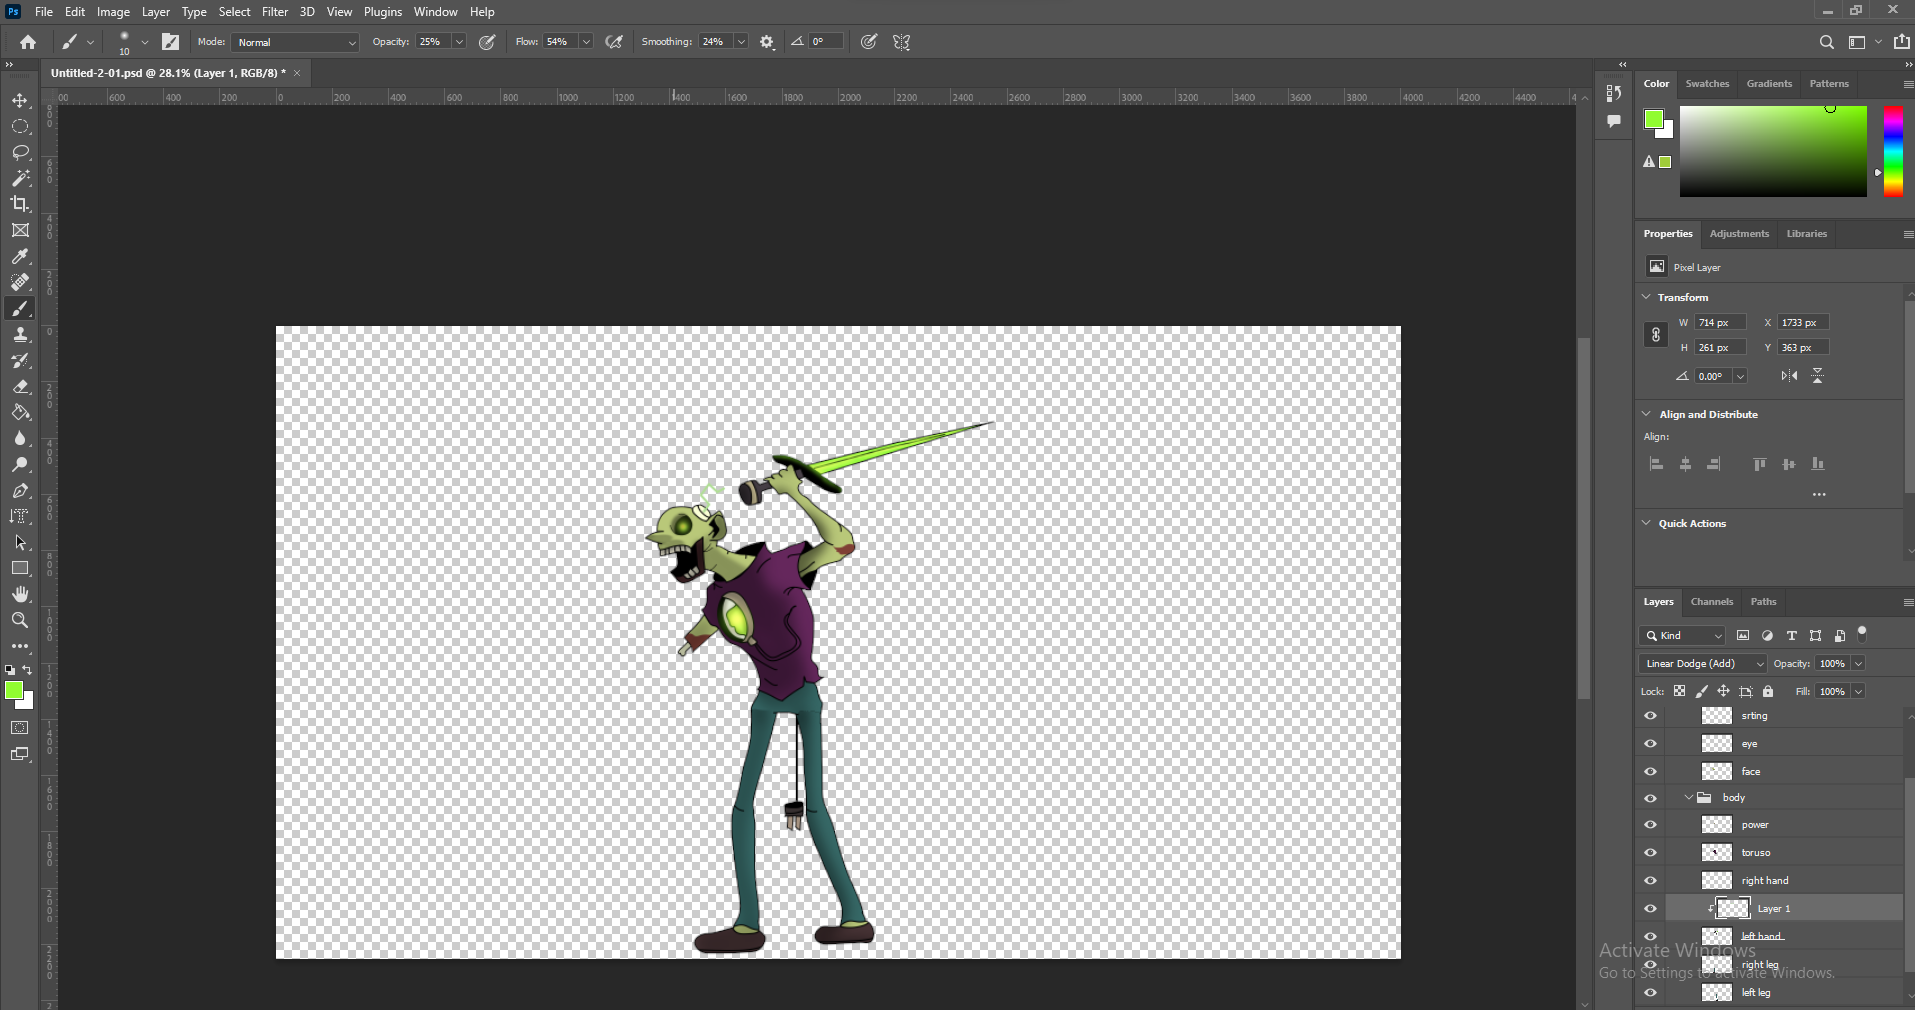Hide the toruso layer

coord(1650,853)
